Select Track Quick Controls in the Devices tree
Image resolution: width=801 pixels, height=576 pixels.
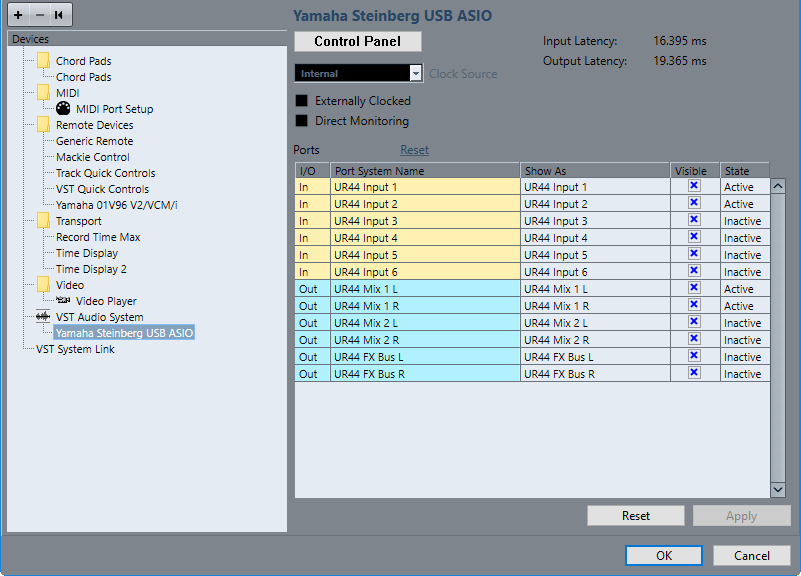106,173
